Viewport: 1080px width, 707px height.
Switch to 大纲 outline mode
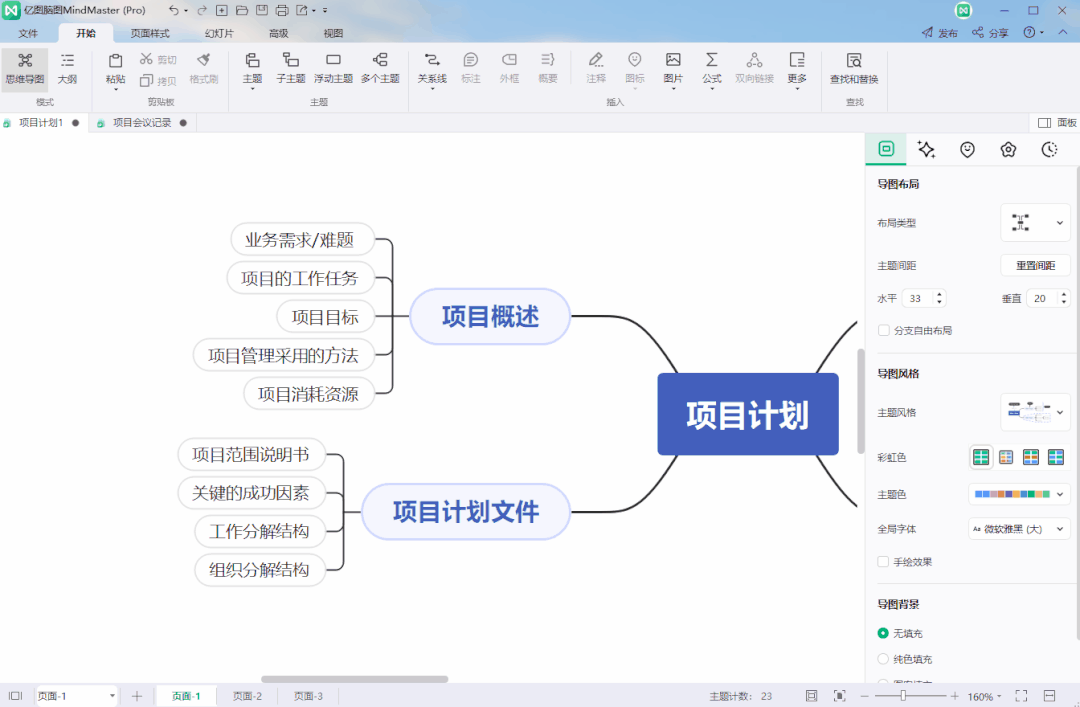click(67, 68)
